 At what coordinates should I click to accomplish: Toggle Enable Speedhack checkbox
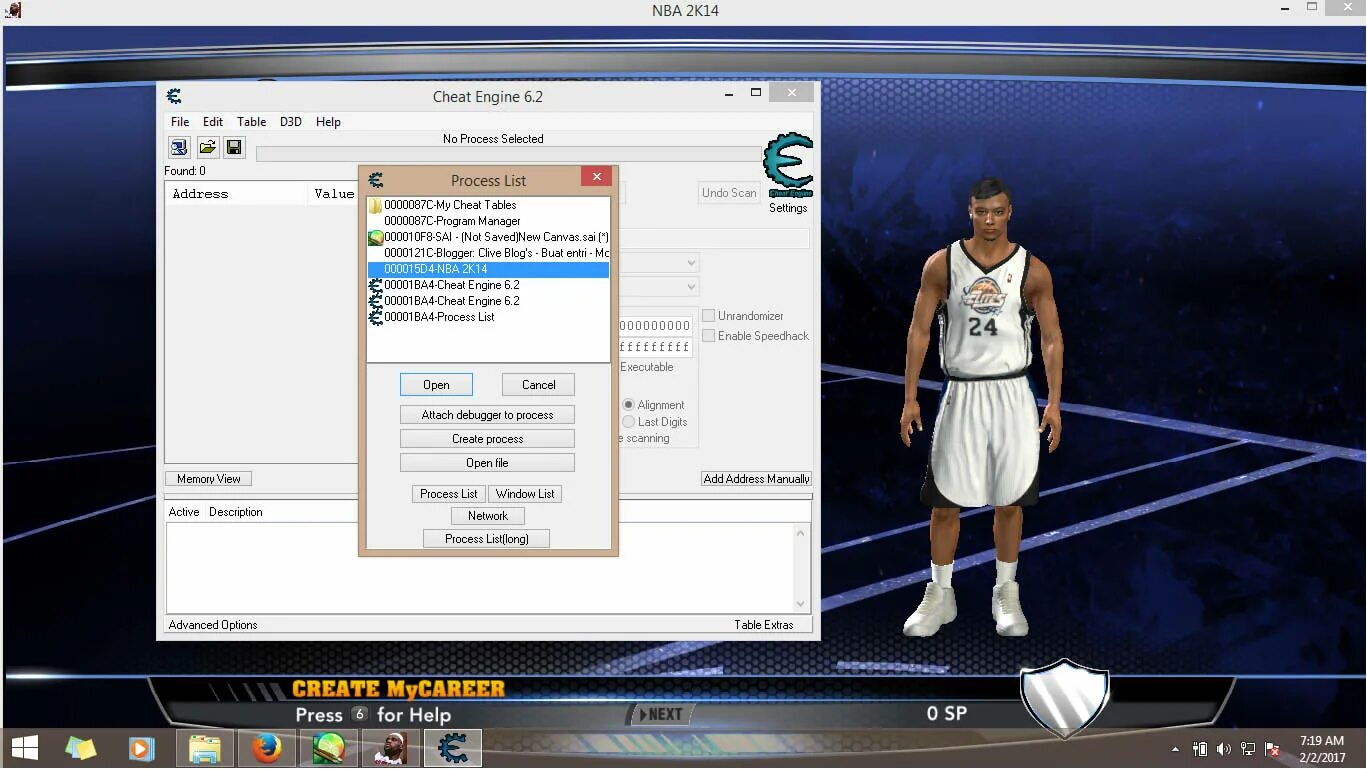(x=709, y=336)
